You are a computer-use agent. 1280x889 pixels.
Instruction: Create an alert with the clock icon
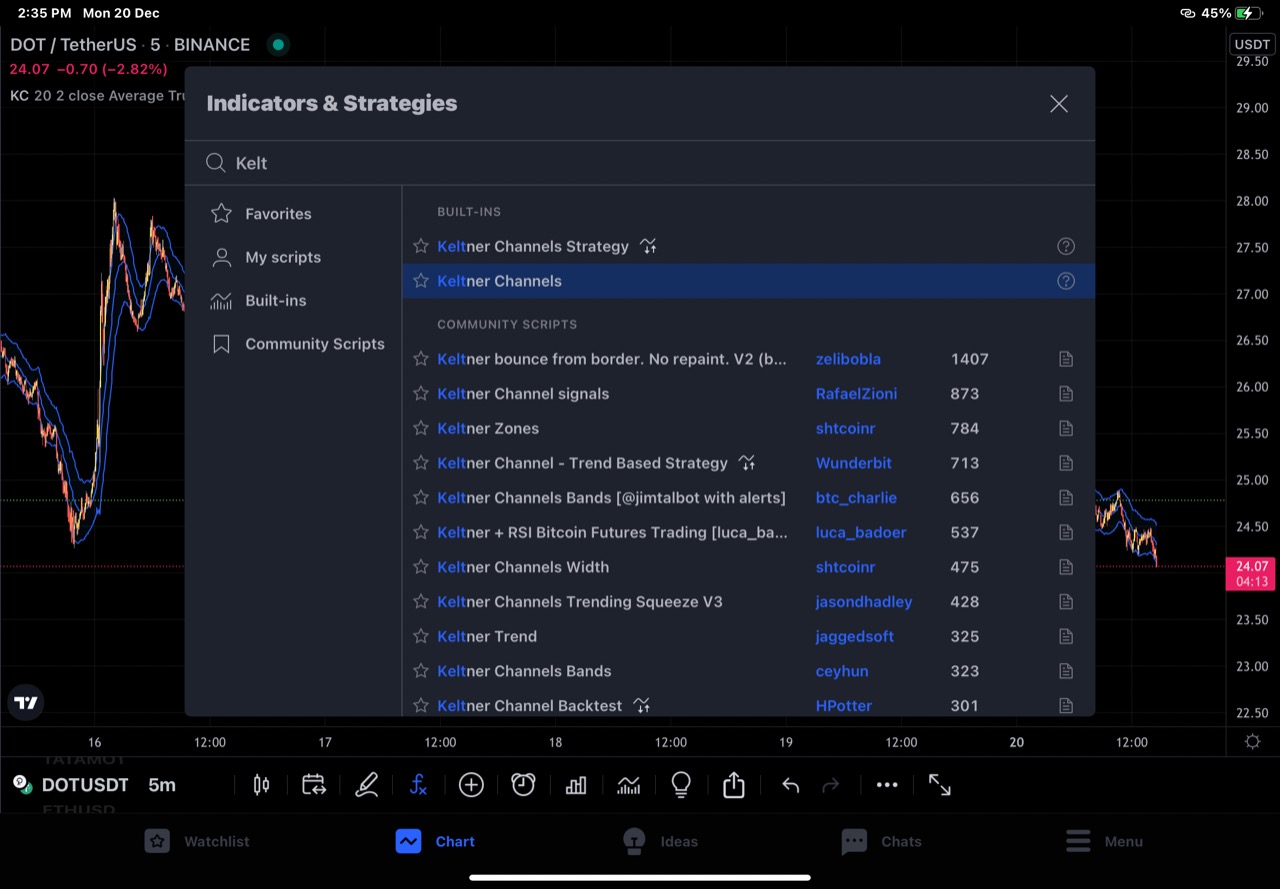pyautogui.click(x=523, y=785)
